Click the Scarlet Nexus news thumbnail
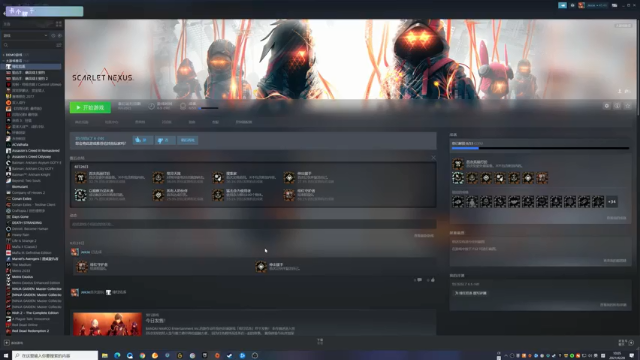Image resolution: width=640 pixels, height=360 pixels. click(107, 324)
